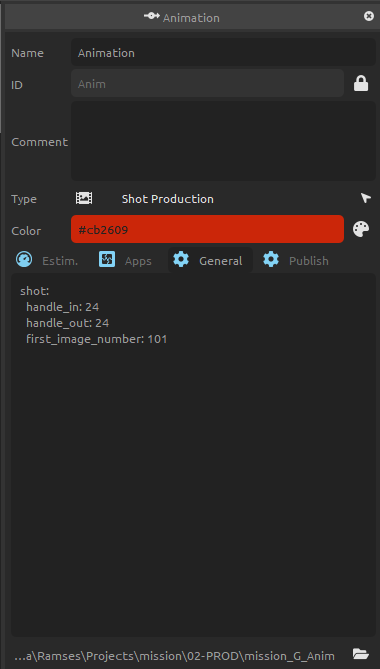Image resolution: width=380 pixels, height=669 pixels.
Task: Click inside the empty Comment box
Action: pyautogui.click(x=223, y=141)
